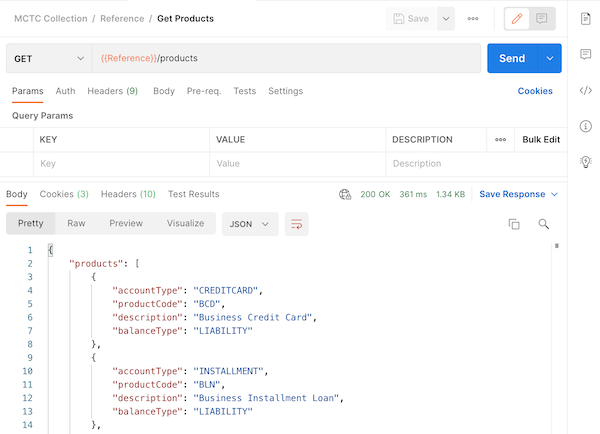Click the lightbulb info icon in sidebar
This screenshot has height=434, width=600.
[586, 162]
